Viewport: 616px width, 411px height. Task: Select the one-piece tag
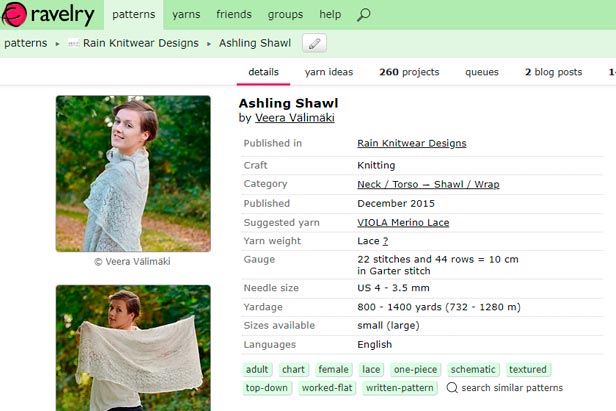(x=415, y=370)
